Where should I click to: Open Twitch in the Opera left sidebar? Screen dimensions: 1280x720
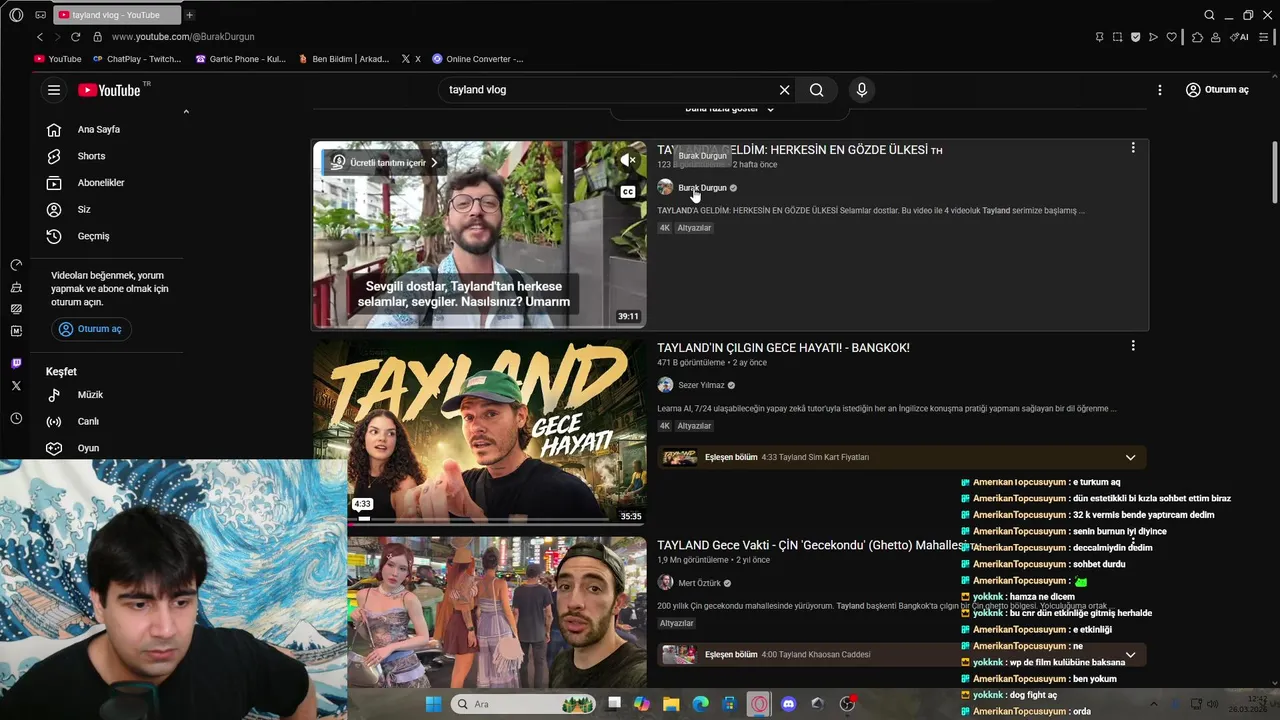pyautogui.click(x=16, y=363)
